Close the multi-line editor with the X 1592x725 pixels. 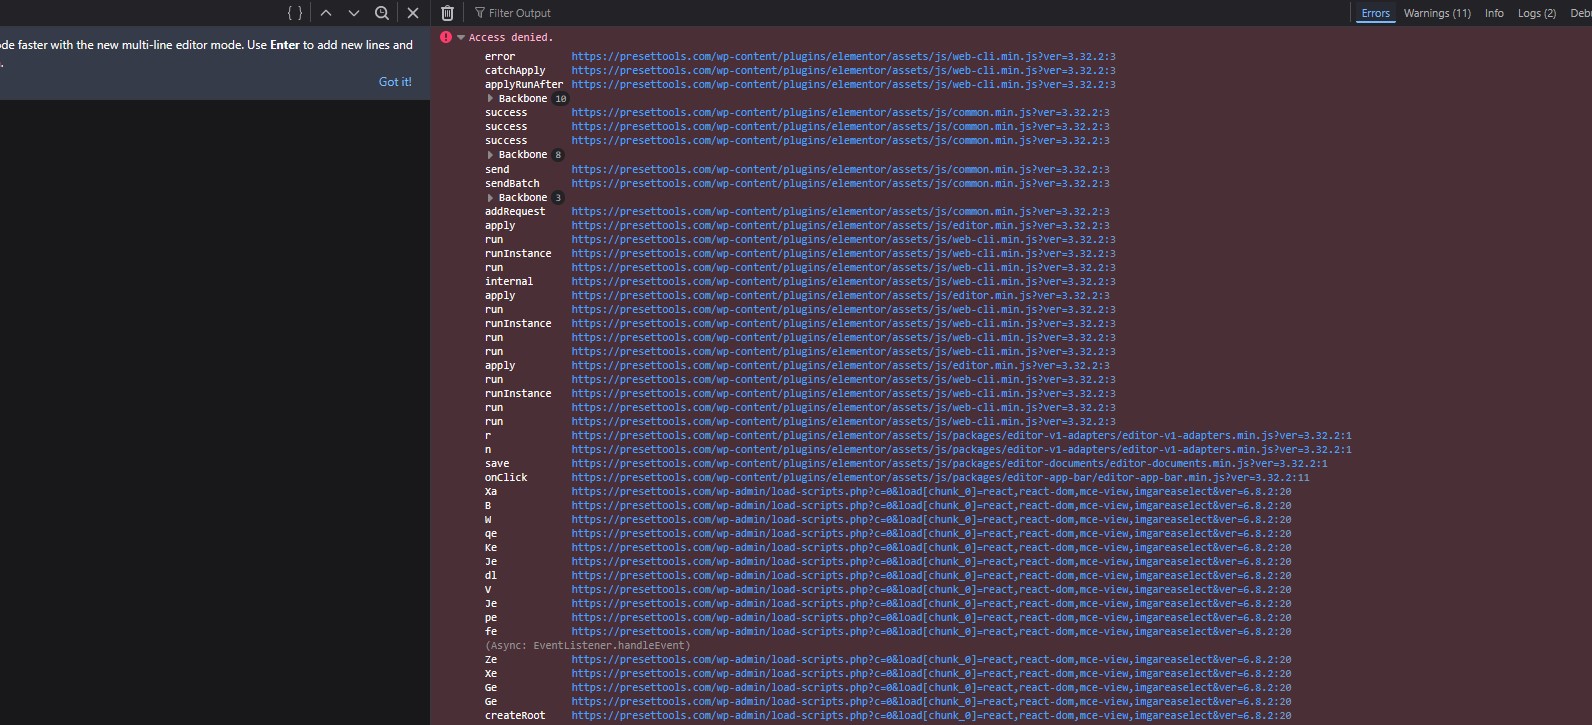click(412, 13)
